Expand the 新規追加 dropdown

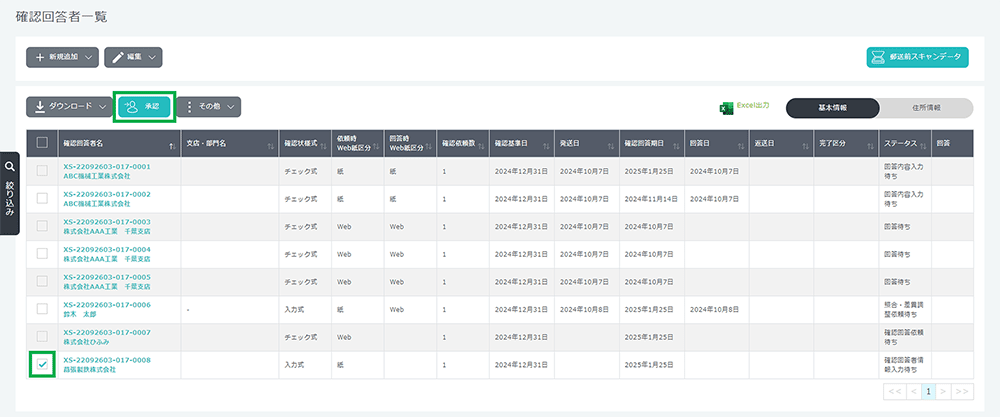[x=62, y=58]
